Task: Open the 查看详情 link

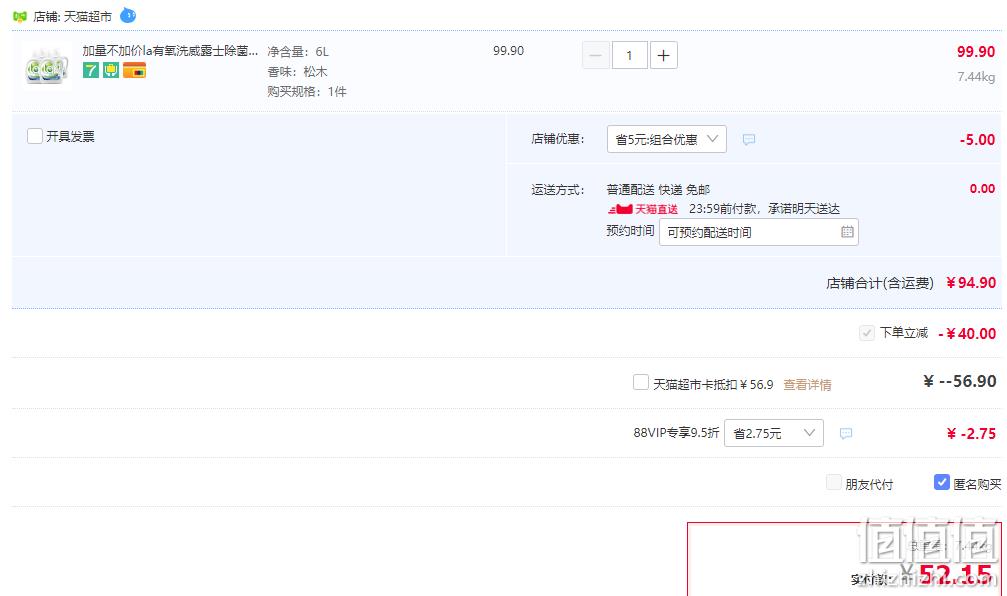Action: point(807,385)
